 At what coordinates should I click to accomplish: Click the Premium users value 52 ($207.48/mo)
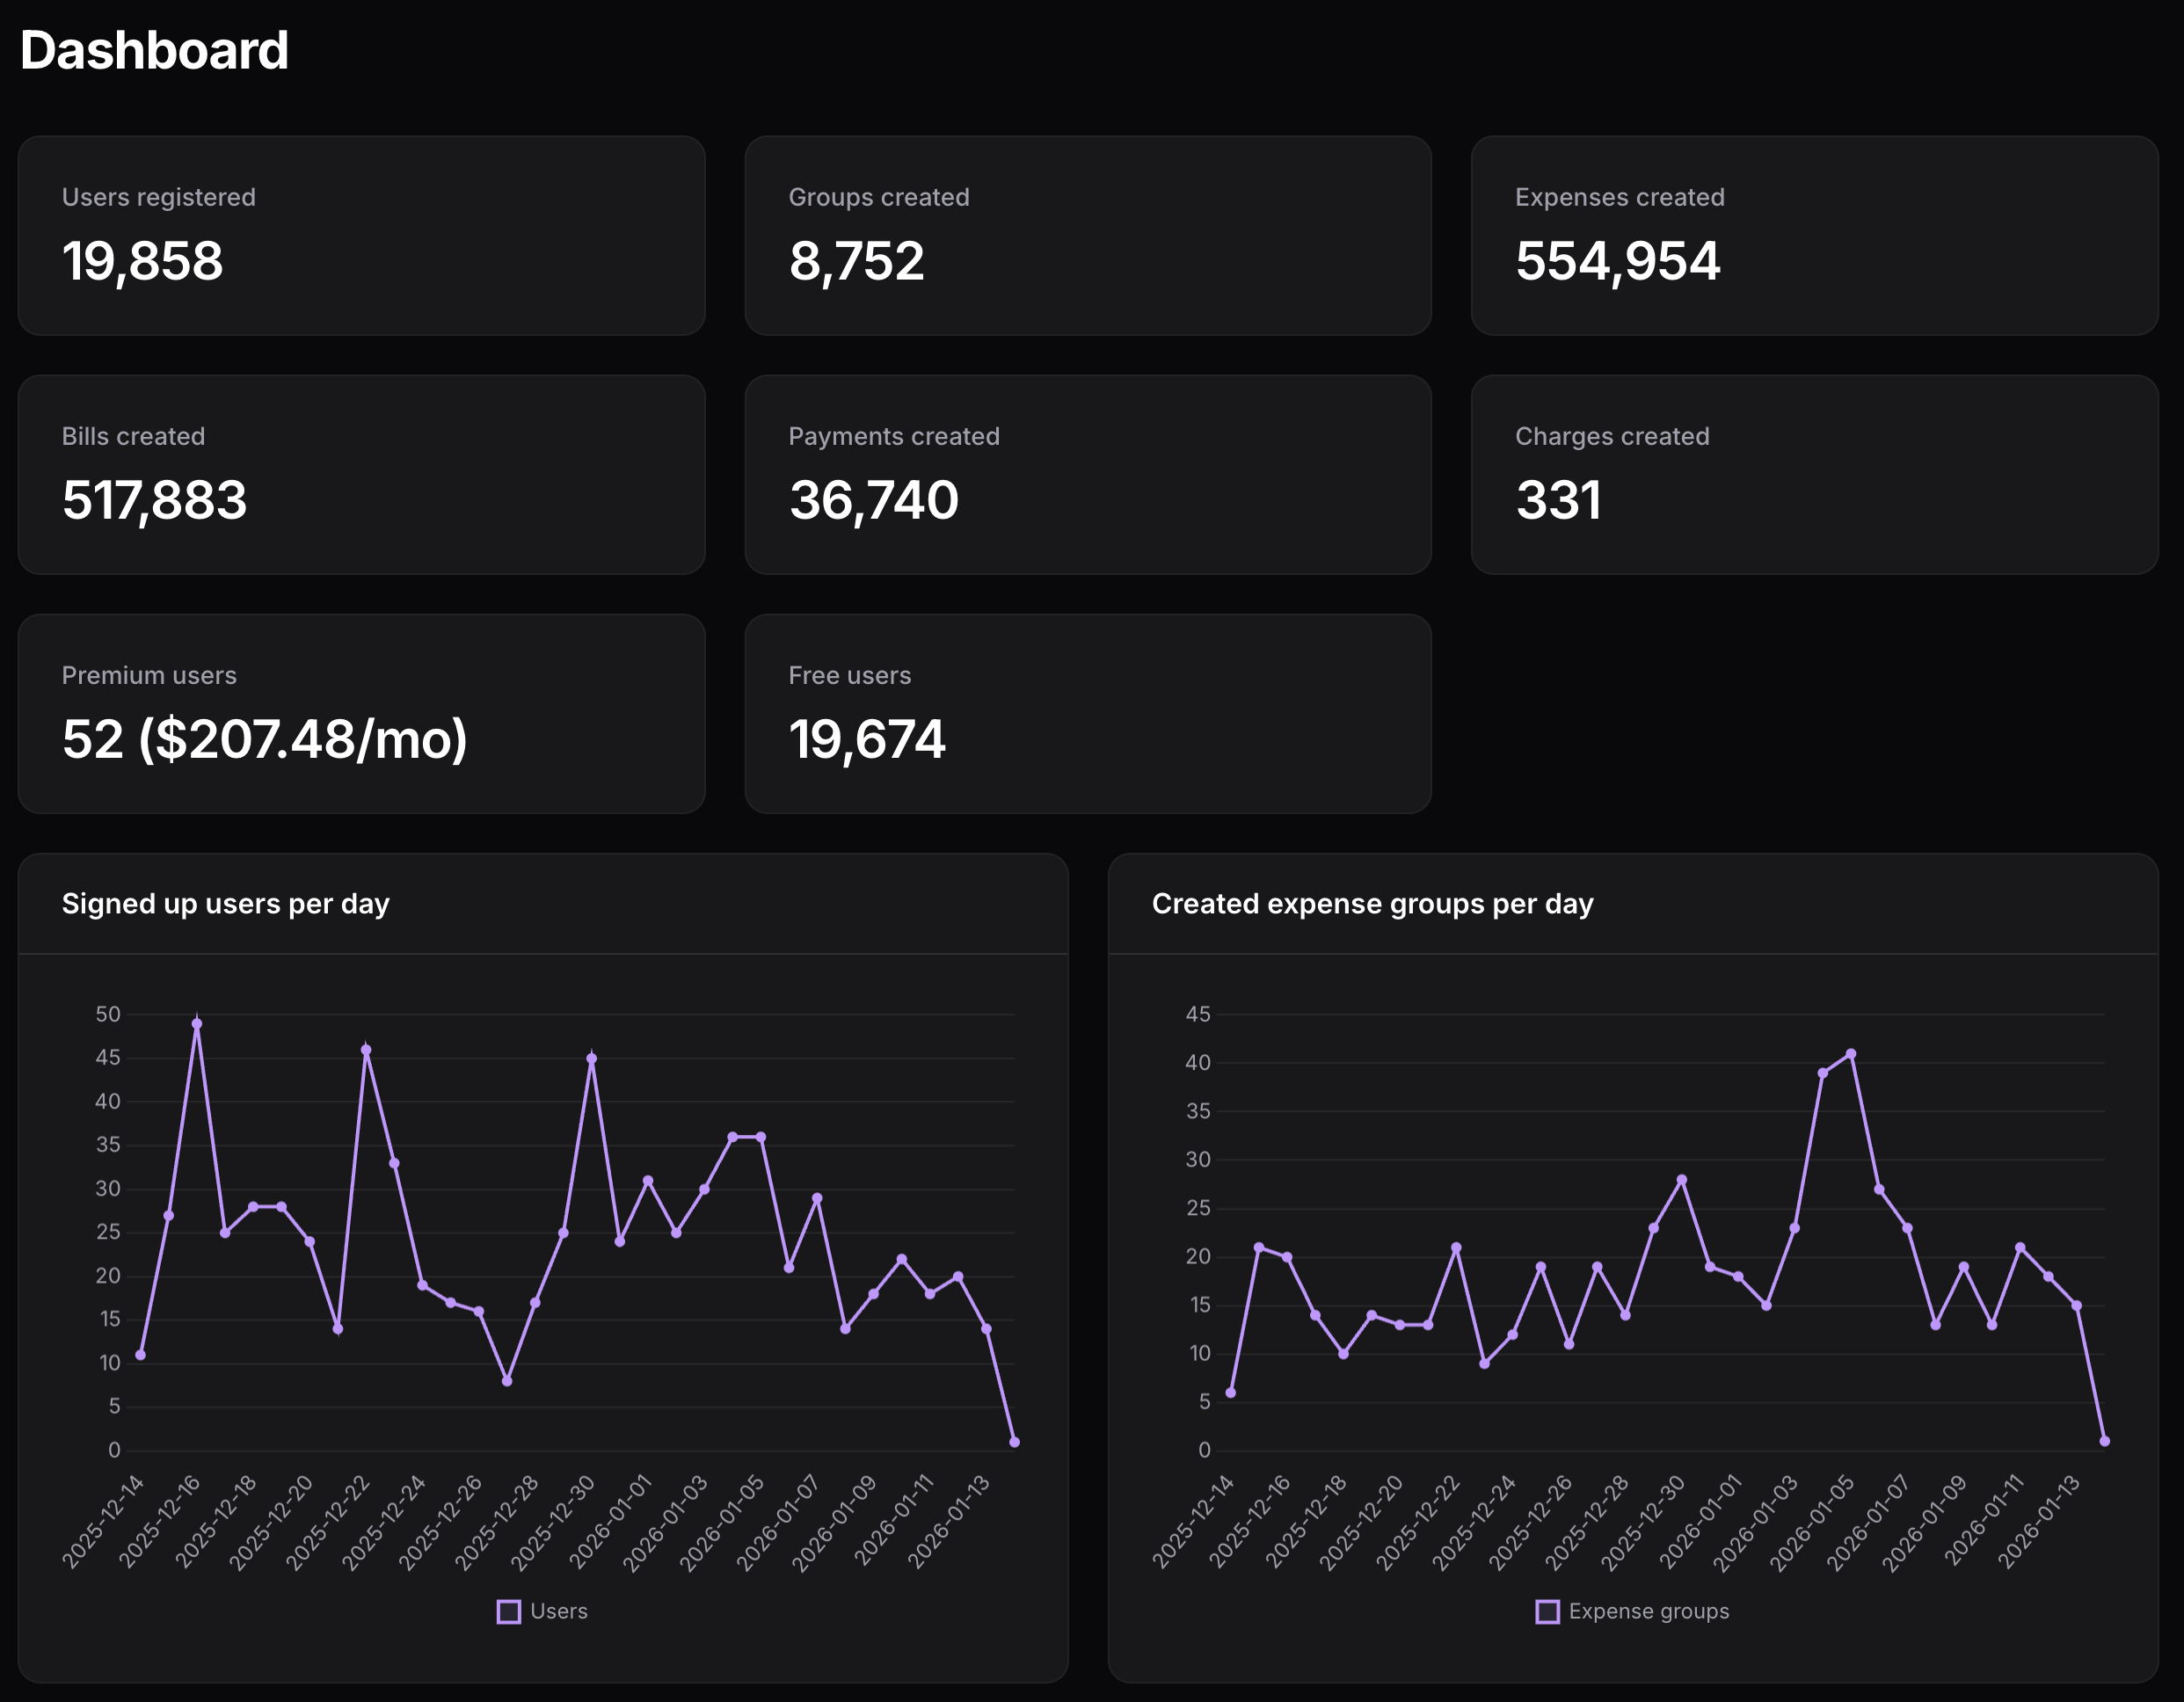point(265,740)
